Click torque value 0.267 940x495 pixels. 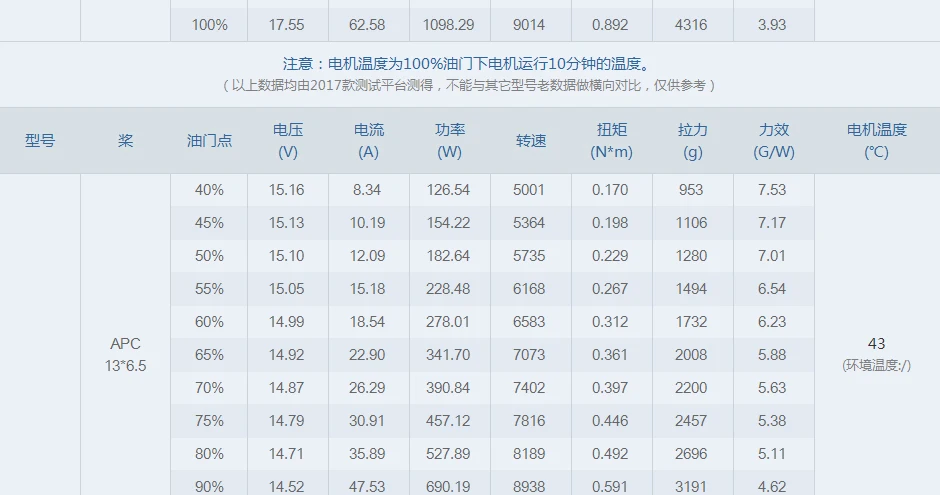(x=610, y=289)
